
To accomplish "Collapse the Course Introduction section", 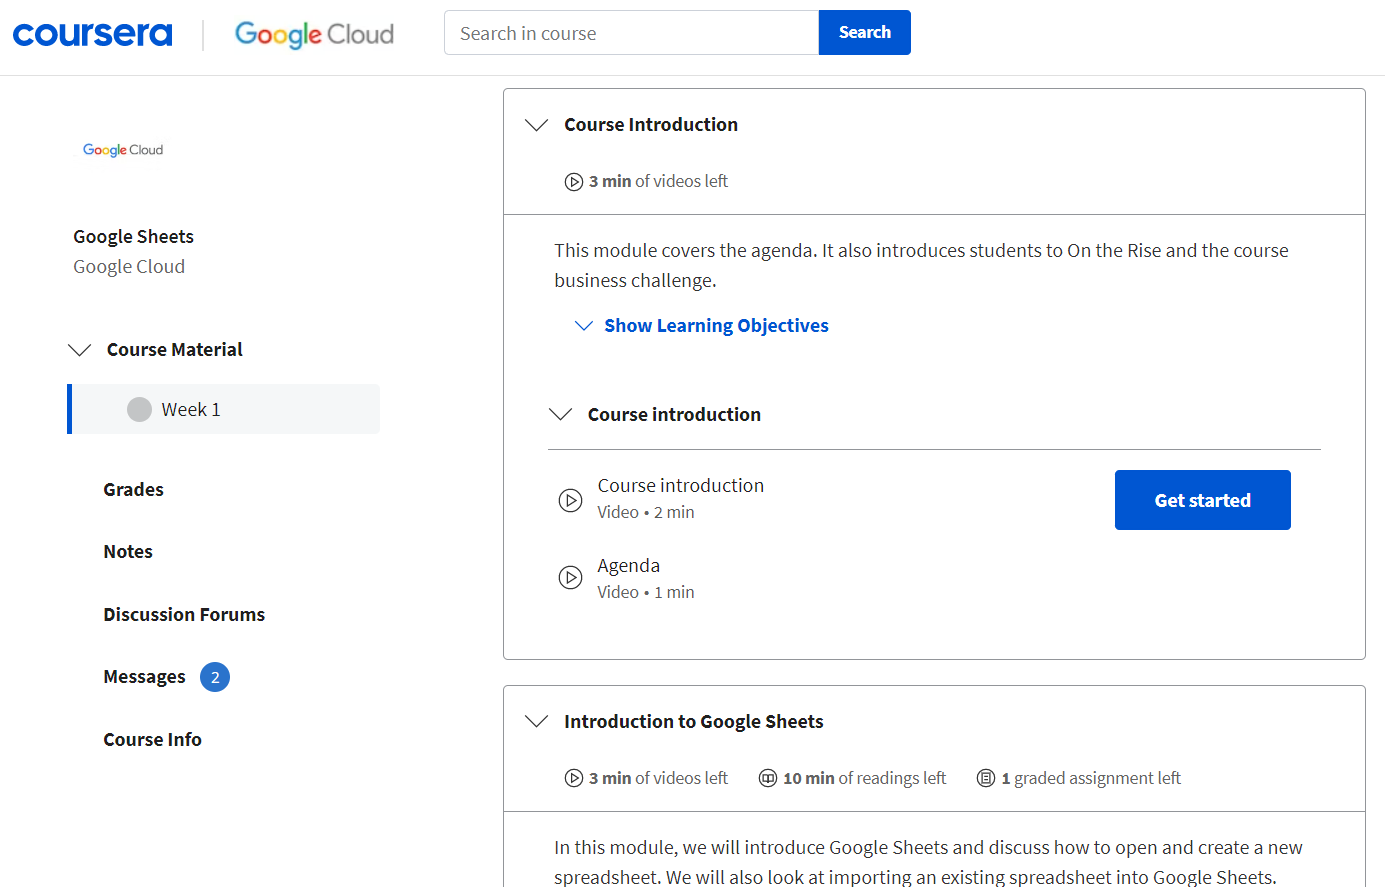I will pos(536,124).
